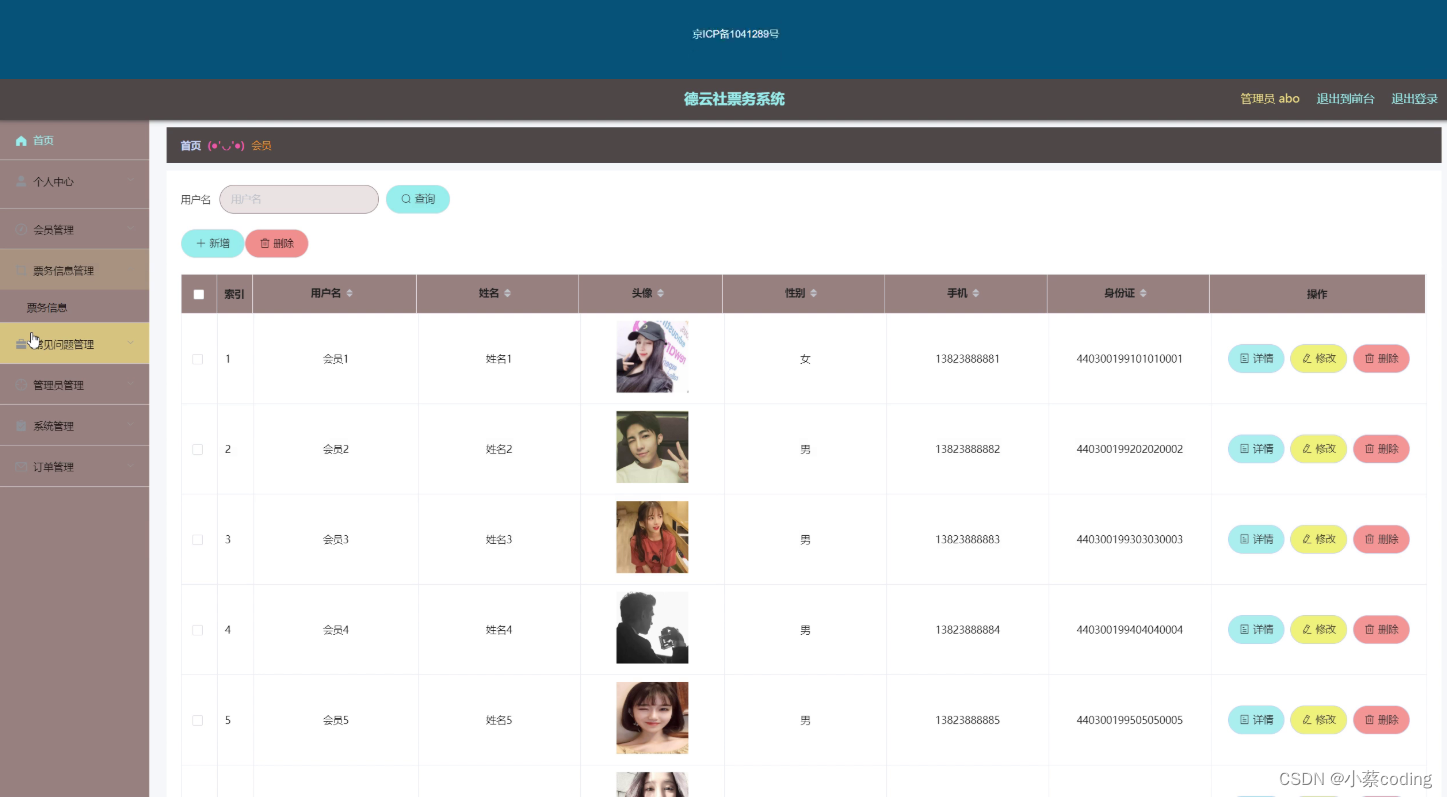Expand 会员管理 using its chevron arrow
The image size is (1447, 798).
tap(131, 230)
